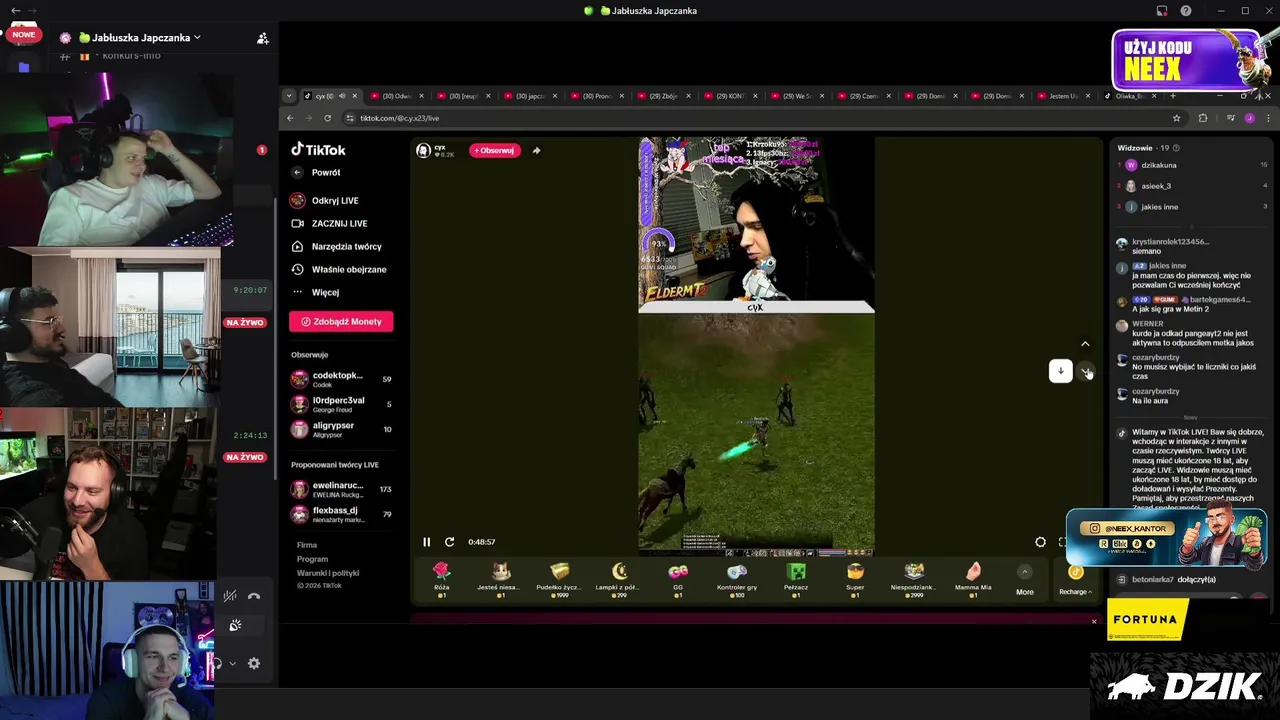This screenshot has width=1280, height=720.
Task: Open suggested streamer flexbass_dj
Action: tap(340, 514)
